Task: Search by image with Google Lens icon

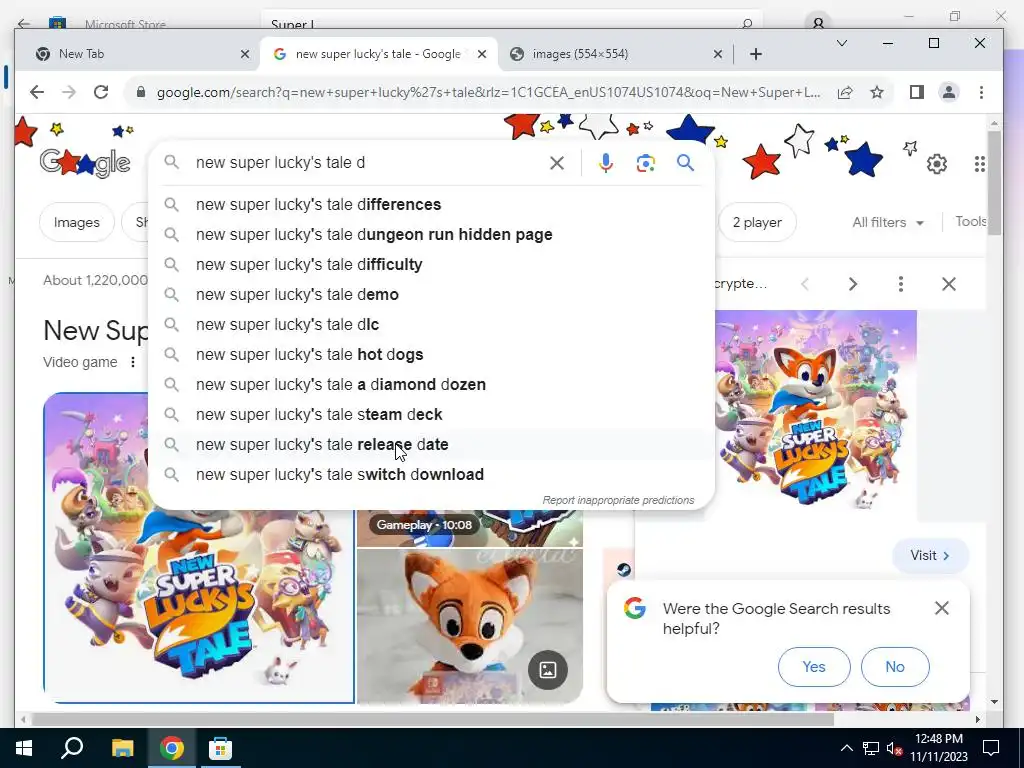Action: (x=645, y=163)
